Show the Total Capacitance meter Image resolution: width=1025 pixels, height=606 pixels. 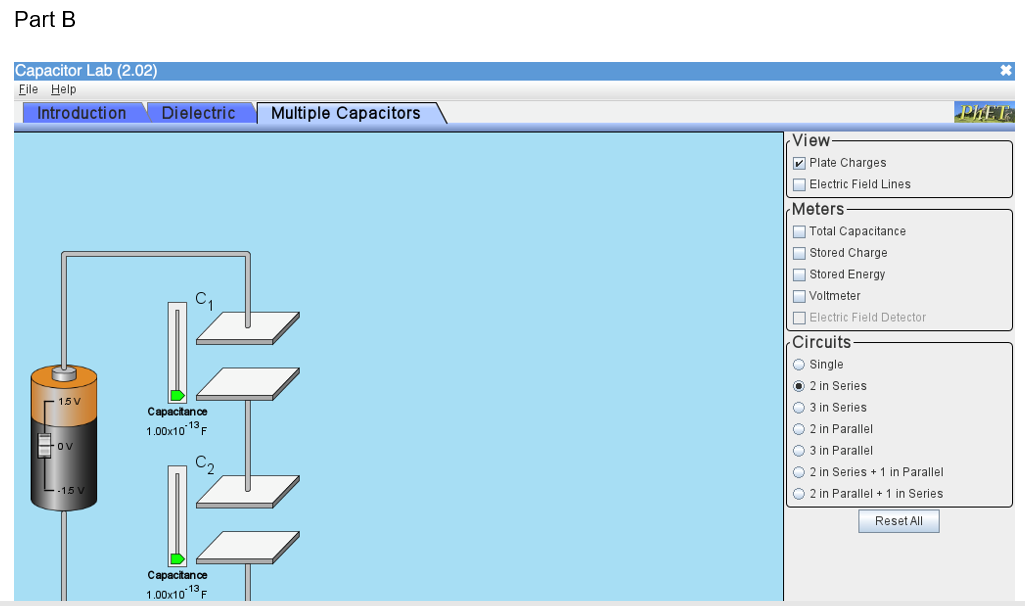click(x=799, y=231)
